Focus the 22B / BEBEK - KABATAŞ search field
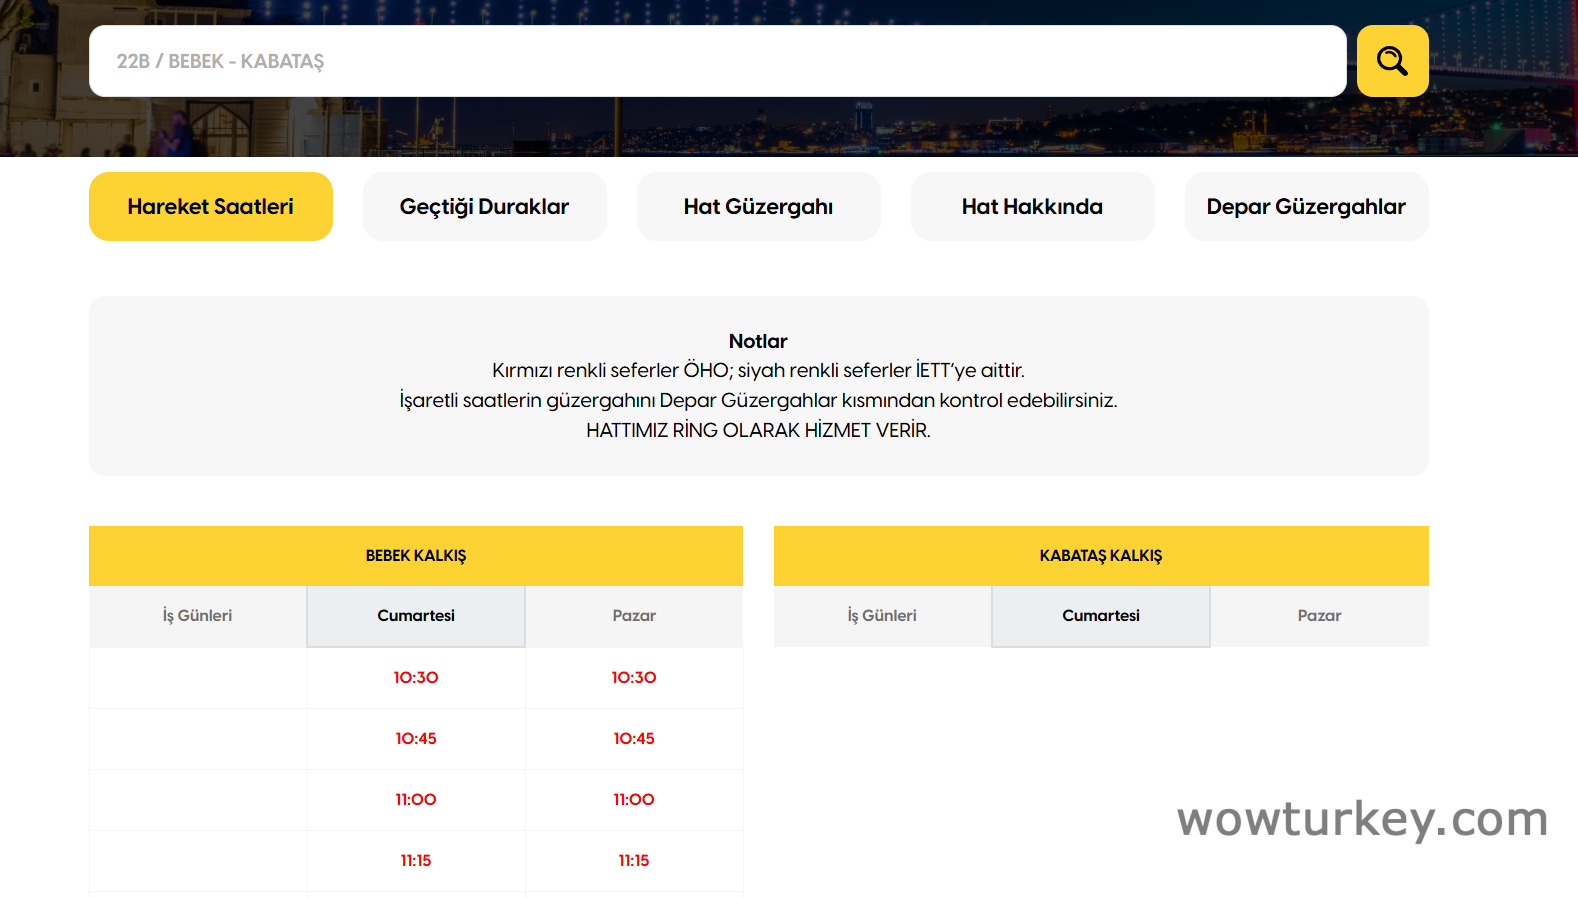 tap(716, 61)
